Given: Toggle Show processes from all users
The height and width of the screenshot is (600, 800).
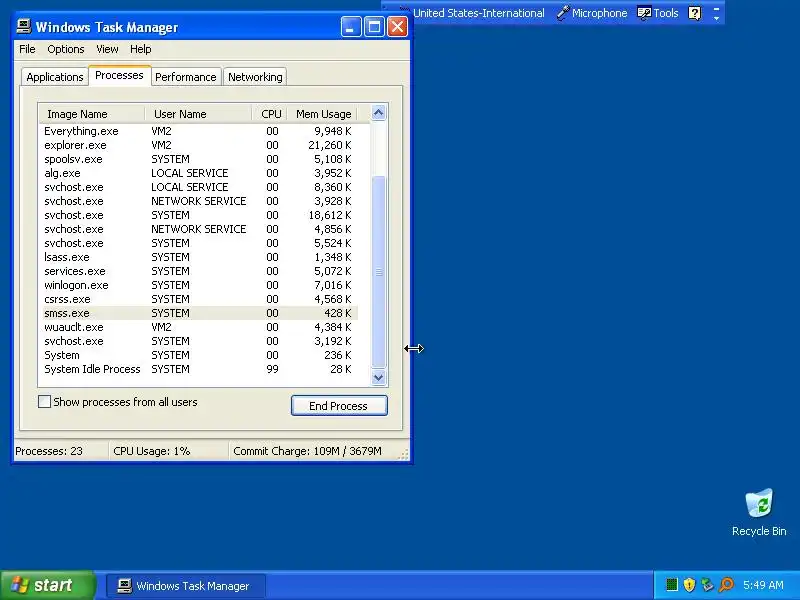Looking at the screenshot, I should tap(44, 402).
